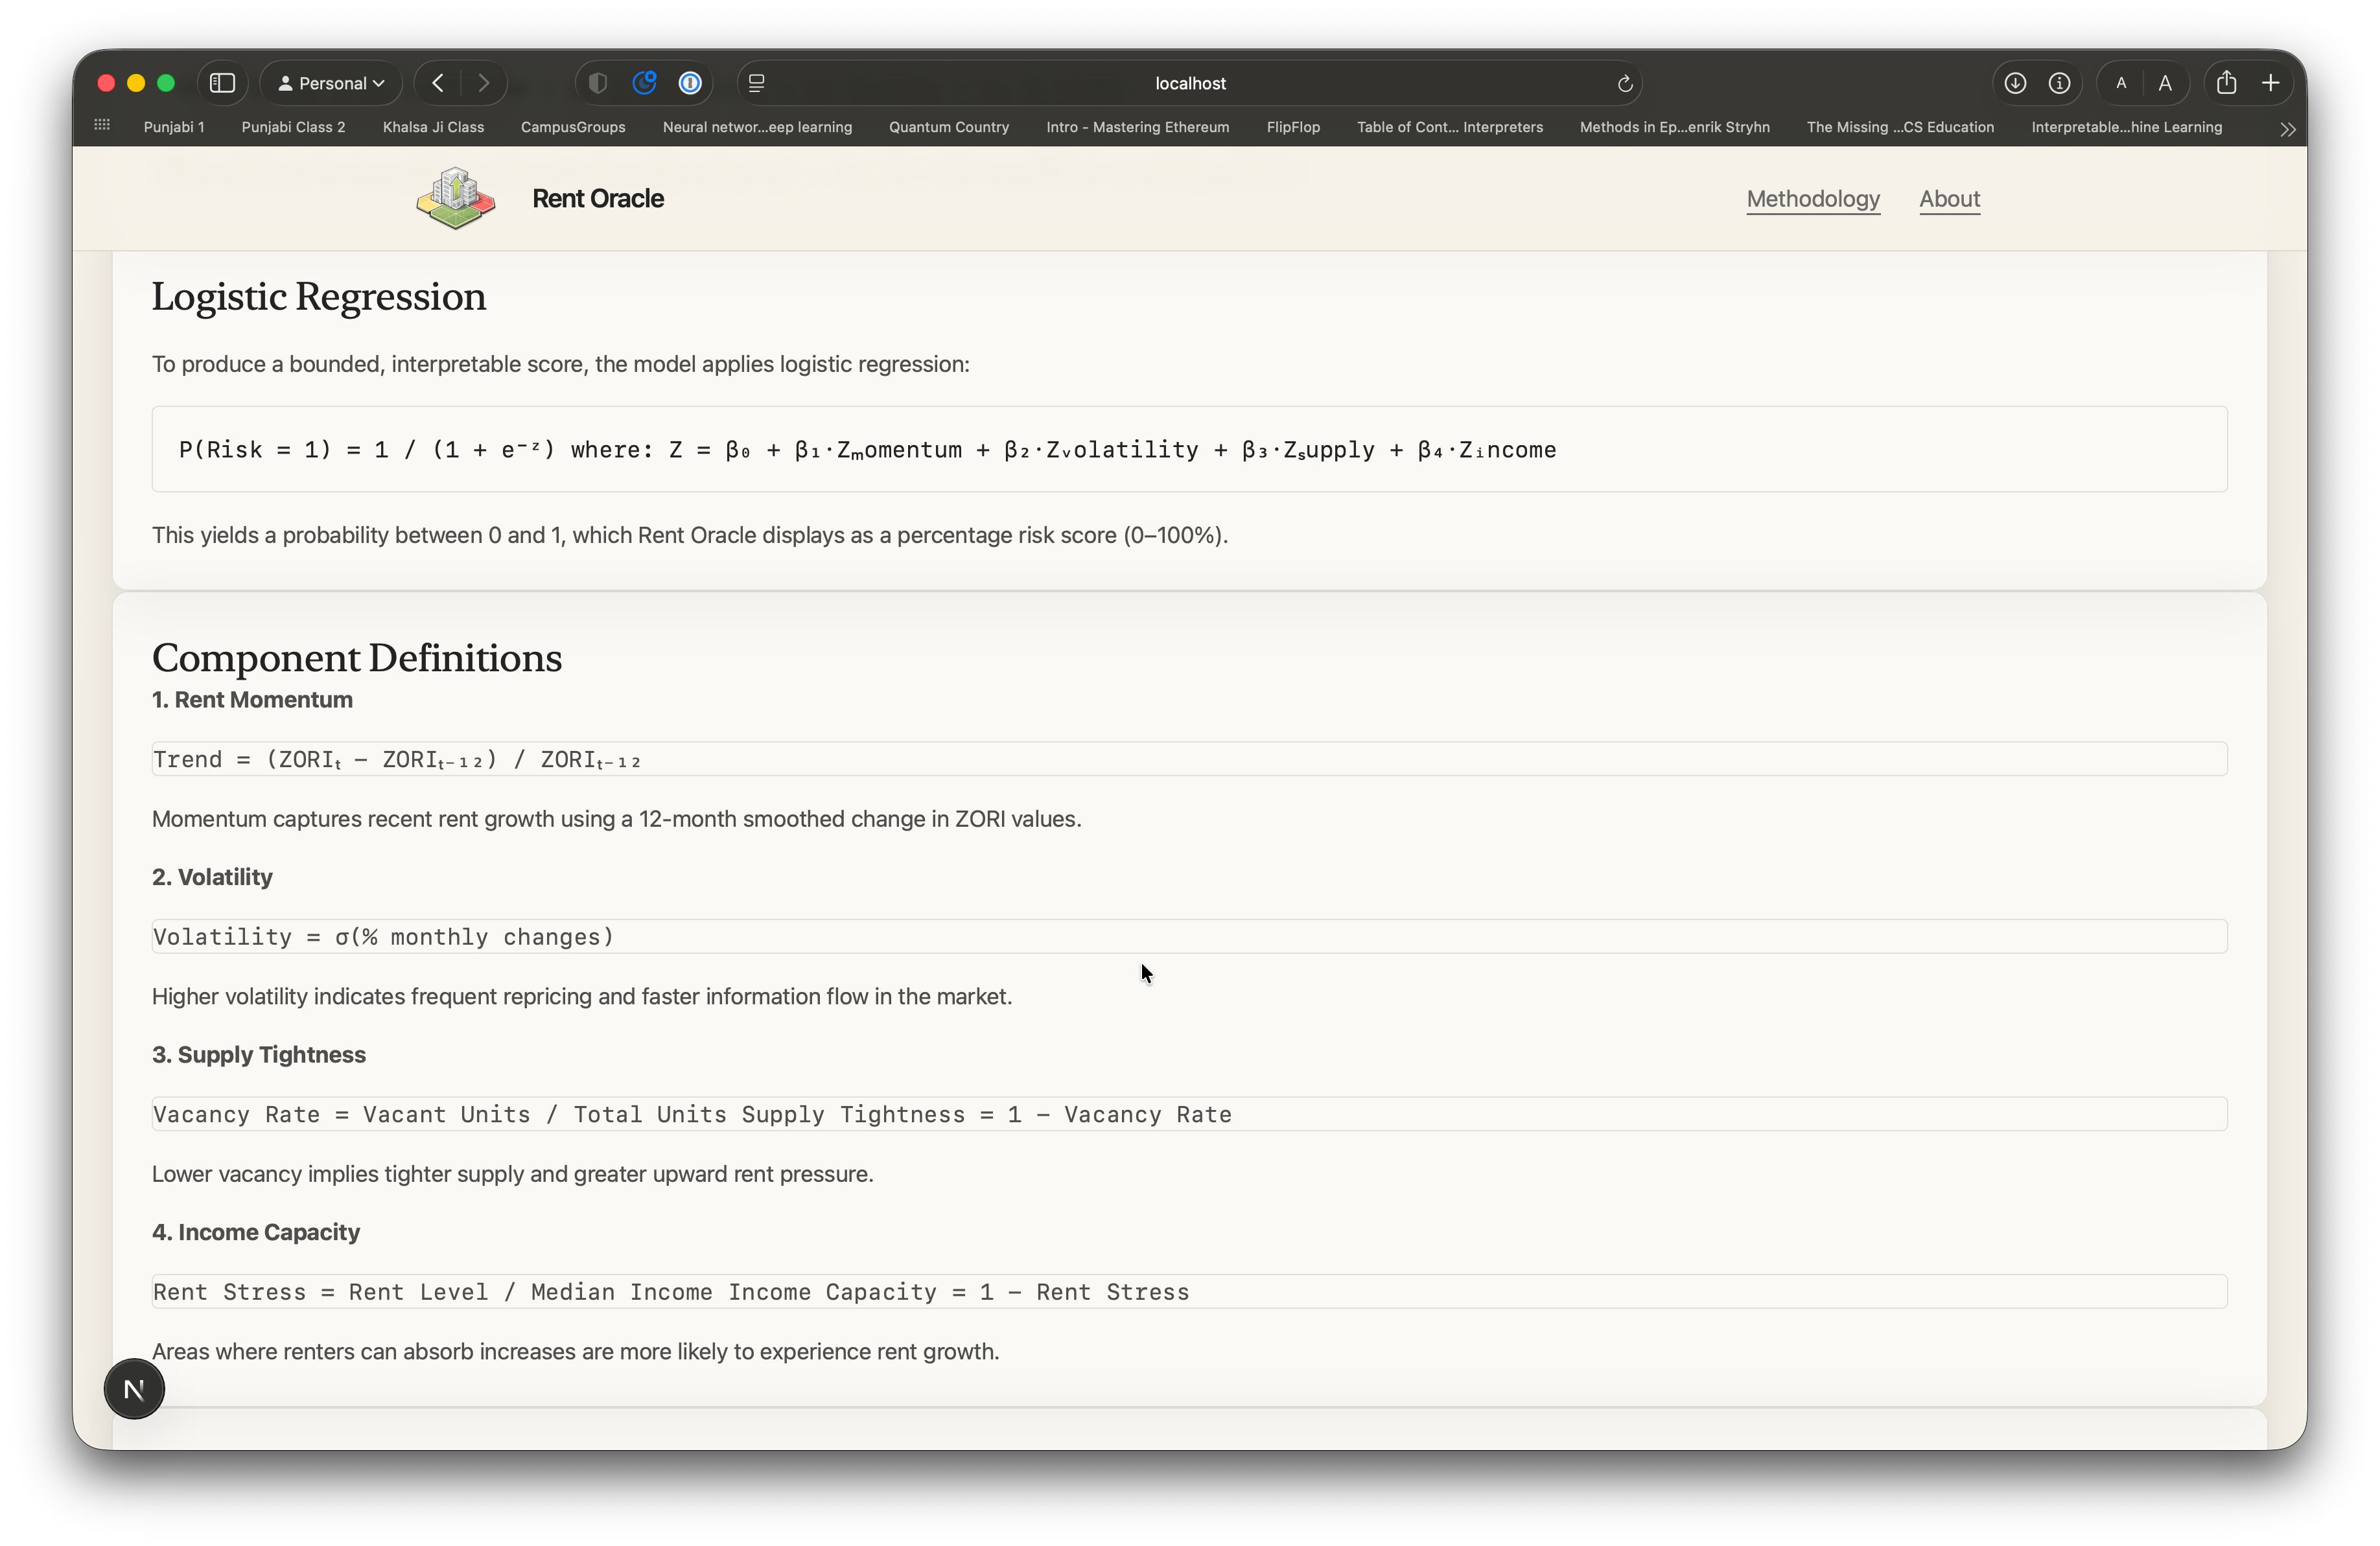The height and width of the screenshot is (1546, 2380).
Task: Open the About nav link
Action: (1949, 199)
